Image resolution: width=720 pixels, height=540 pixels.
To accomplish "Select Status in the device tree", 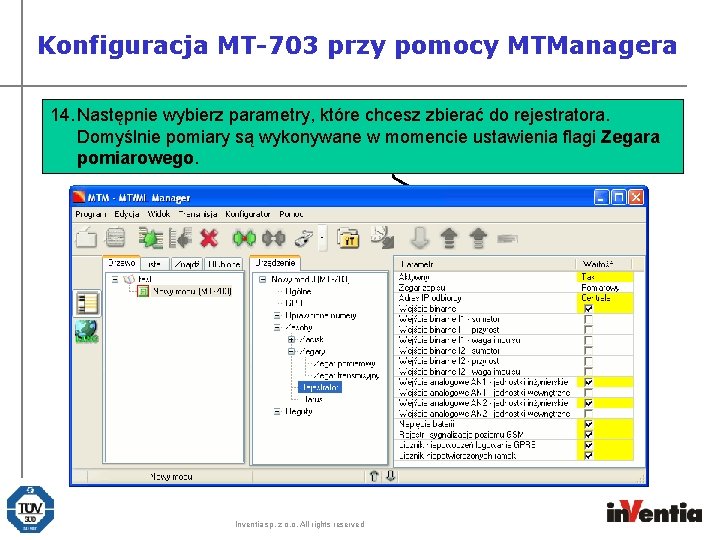I will pos(313,399).
